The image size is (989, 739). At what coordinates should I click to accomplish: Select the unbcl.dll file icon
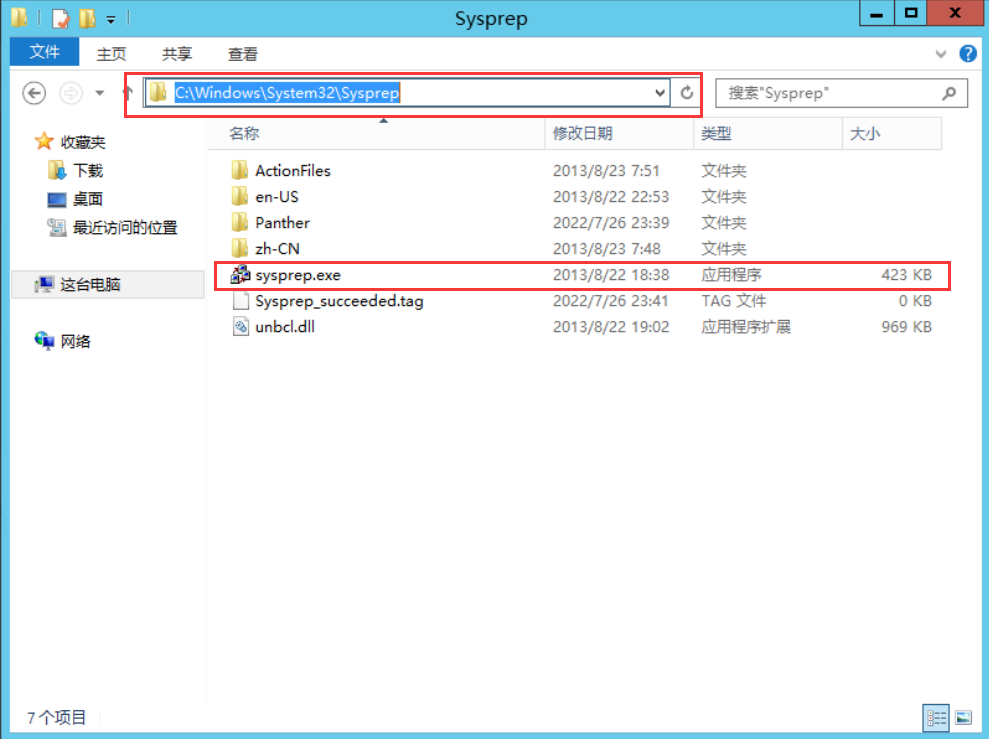point(240,327)
